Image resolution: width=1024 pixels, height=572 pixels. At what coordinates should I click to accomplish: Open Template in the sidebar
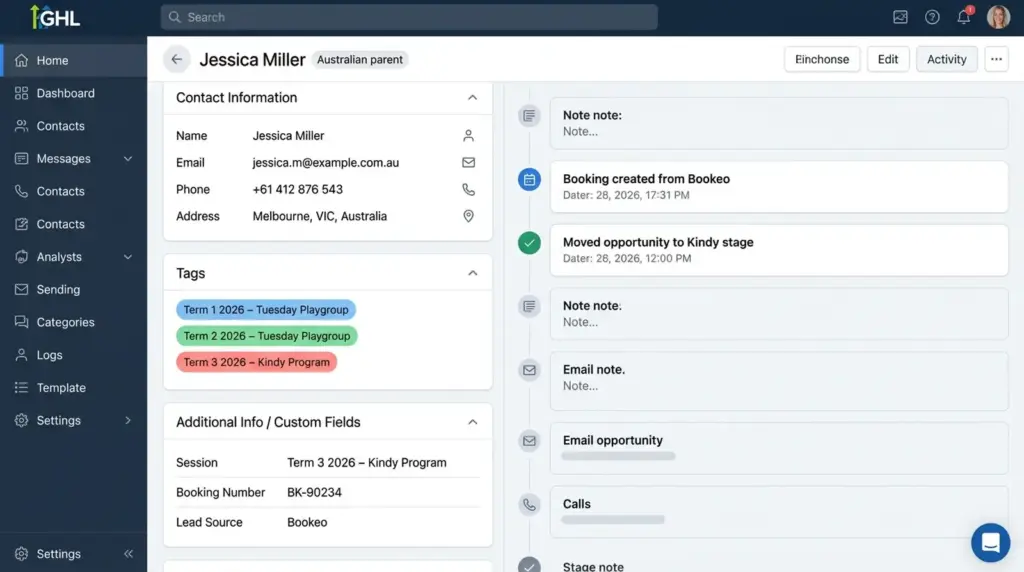(x=74, y=387)
